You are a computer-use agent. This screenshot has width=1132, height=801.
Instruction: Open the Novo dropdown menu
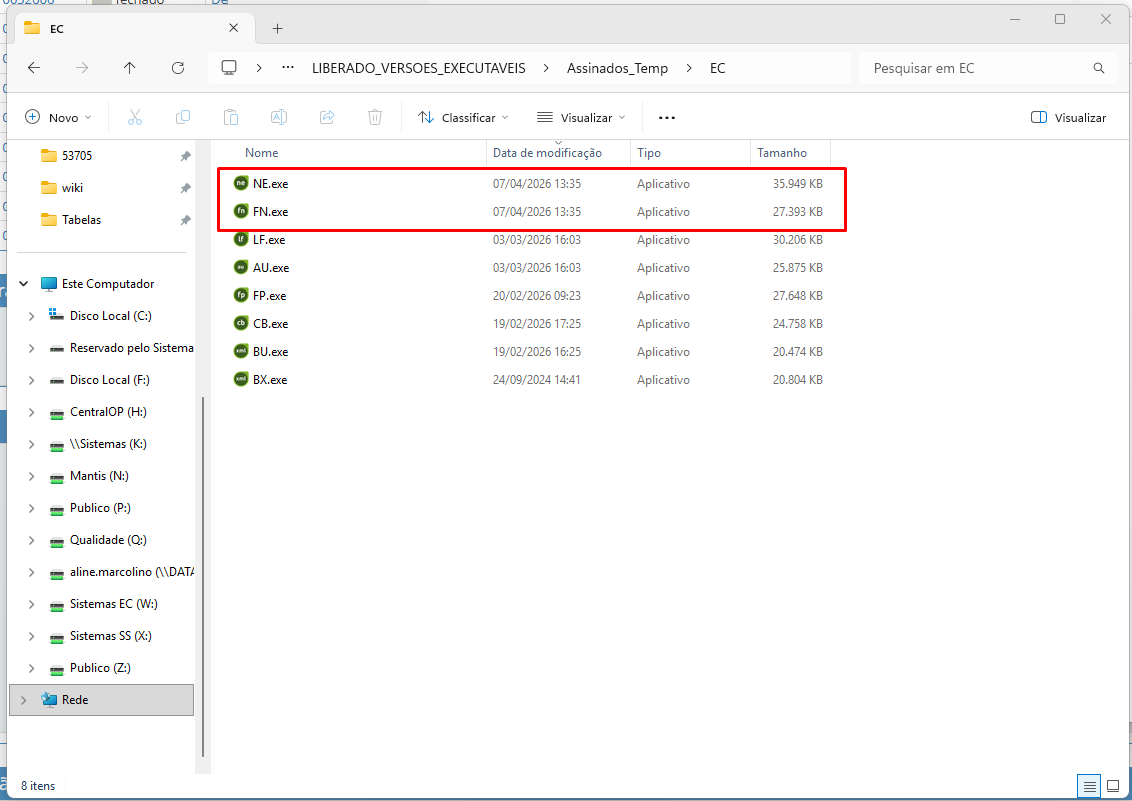58,118
